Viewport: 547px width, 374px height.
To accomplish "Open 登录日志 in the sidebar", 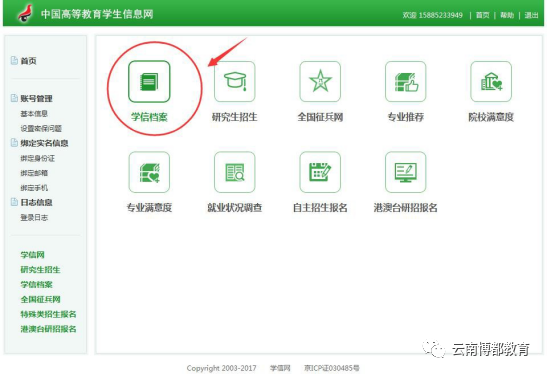I will 34,217.
